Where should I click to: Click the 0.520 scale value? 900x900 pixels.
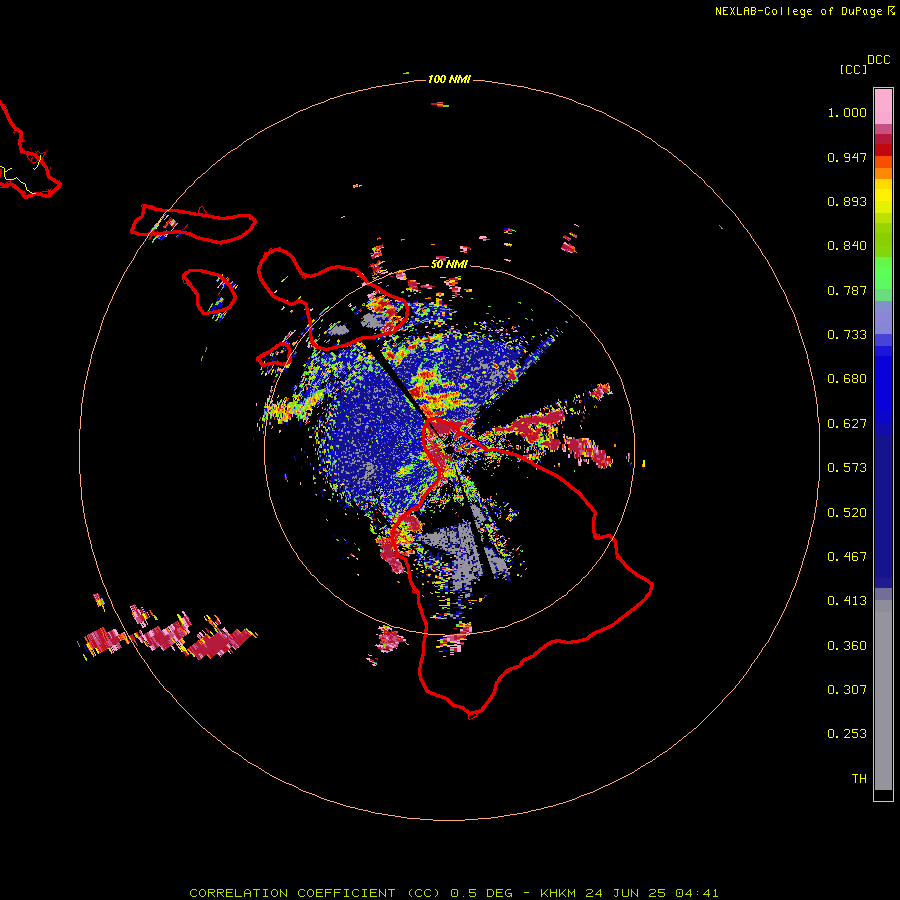[847, 513]
